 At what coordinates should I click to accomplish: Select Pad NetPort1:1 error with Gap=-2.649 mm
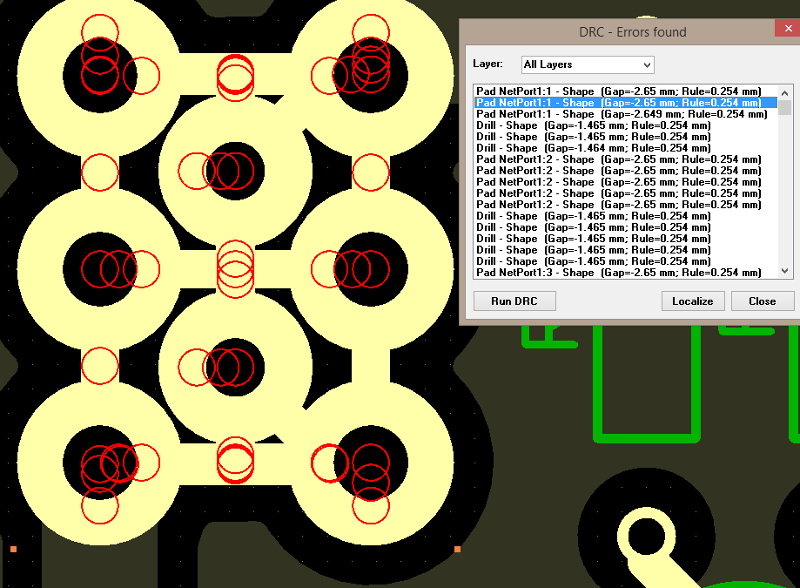[626, 114]
